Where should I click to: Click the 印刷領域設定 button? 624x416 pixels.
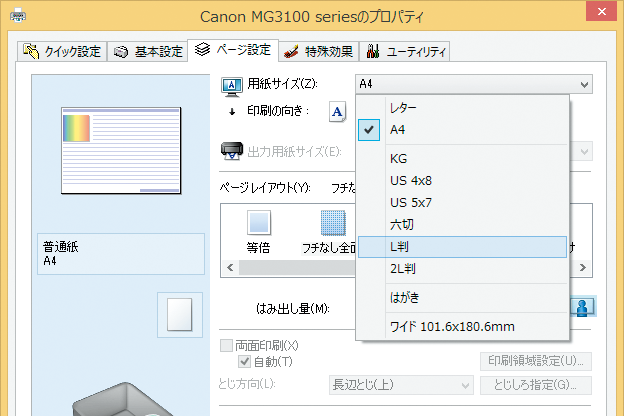[x=536, y=361]
